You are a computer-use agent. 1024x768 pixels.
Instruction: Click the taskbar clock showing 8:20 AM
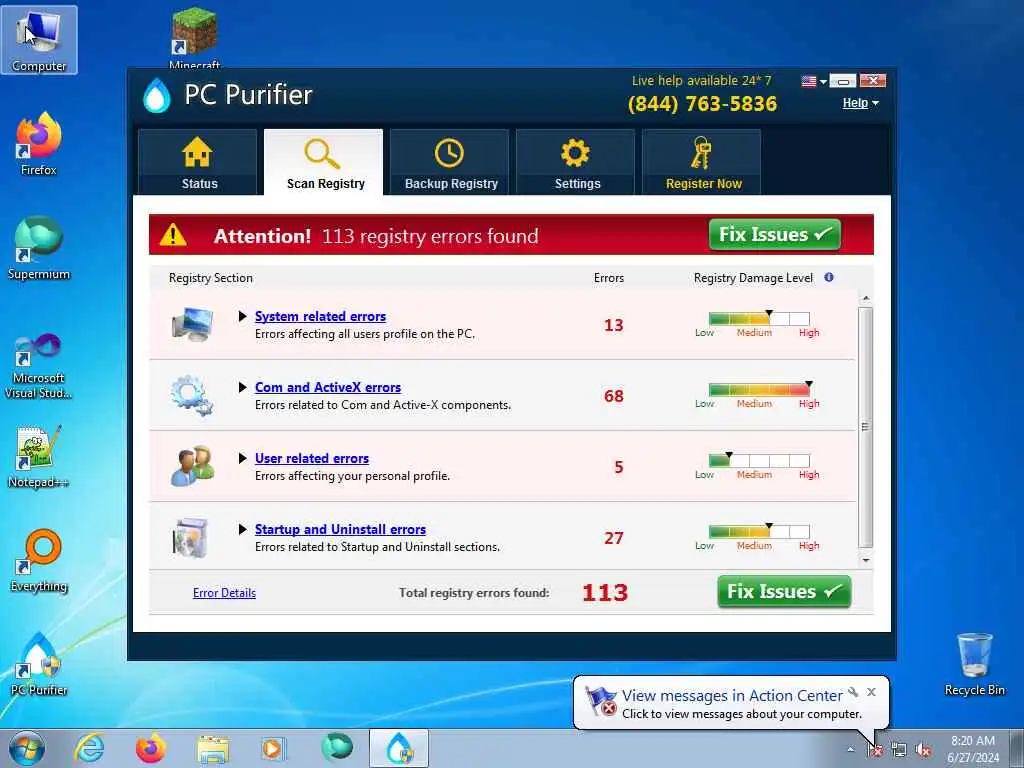(972, 749)
